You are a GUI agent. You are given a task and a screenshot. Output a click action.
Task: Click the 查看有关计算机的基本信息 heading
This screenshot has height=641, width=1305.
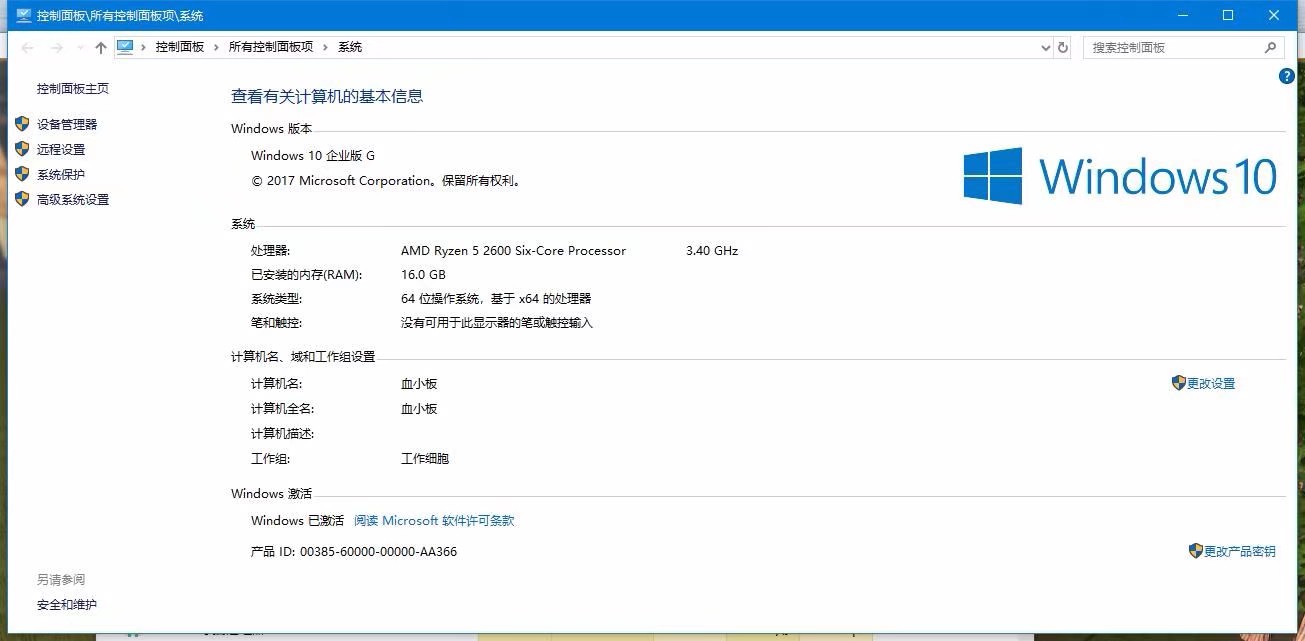pyautogui.click(x=327, y=97)
